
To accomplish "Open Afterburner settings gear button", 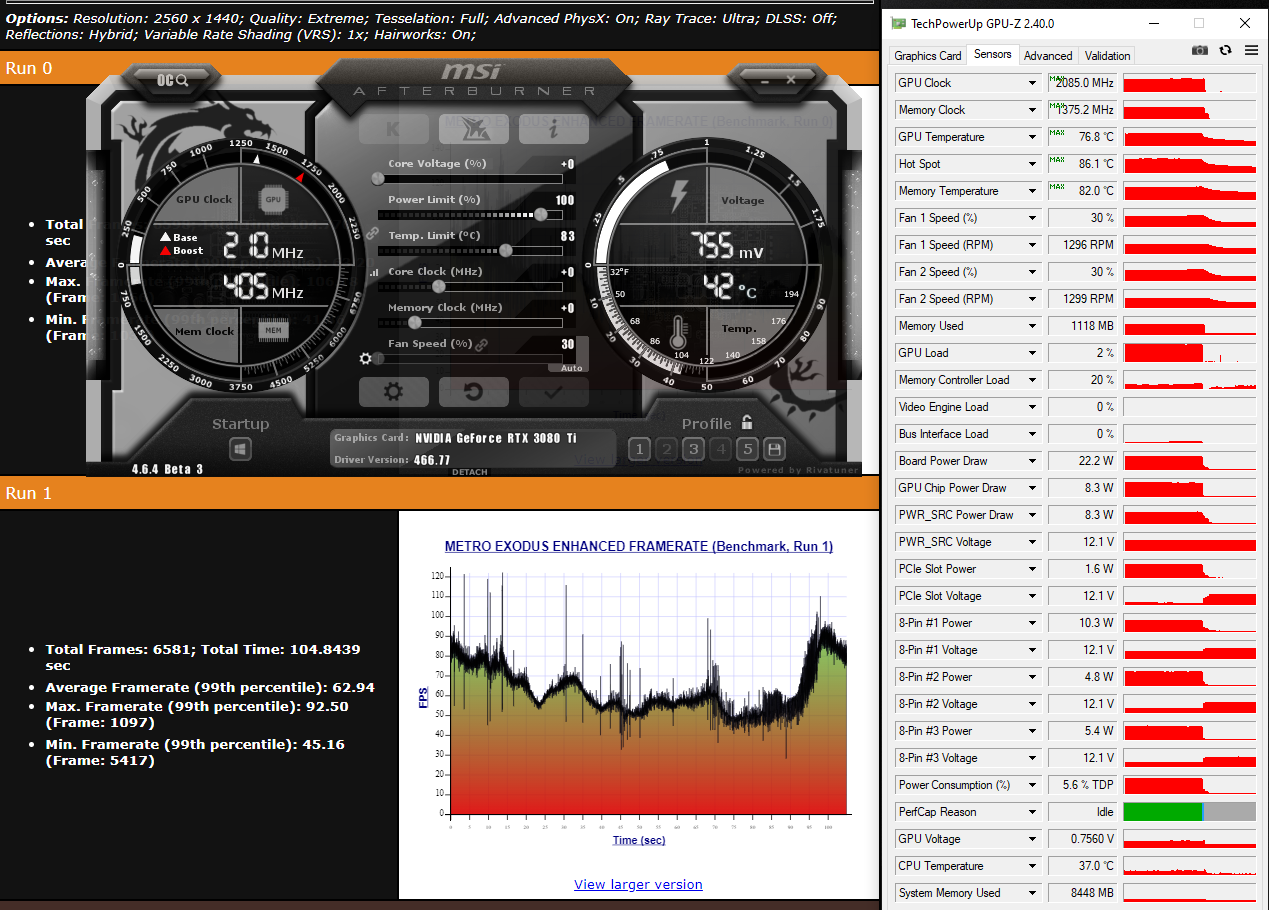I will coord(394,391).
